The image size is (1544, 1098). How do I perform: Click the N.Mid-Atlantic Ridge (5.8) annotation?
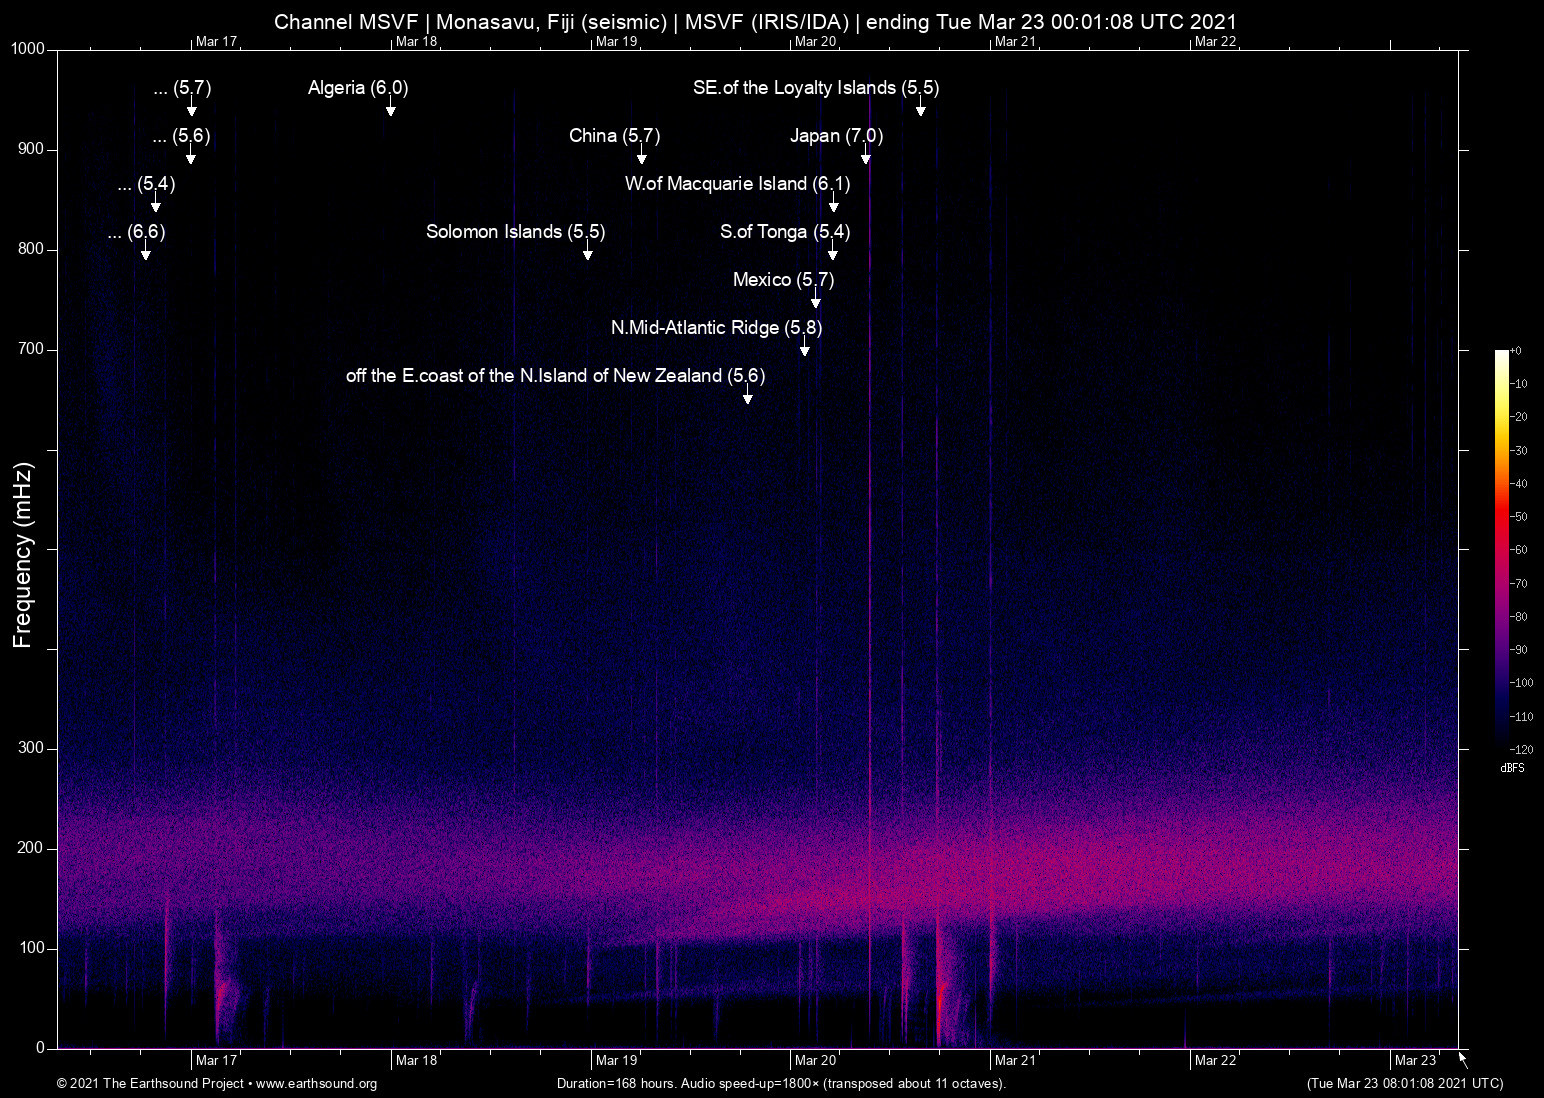716,327
